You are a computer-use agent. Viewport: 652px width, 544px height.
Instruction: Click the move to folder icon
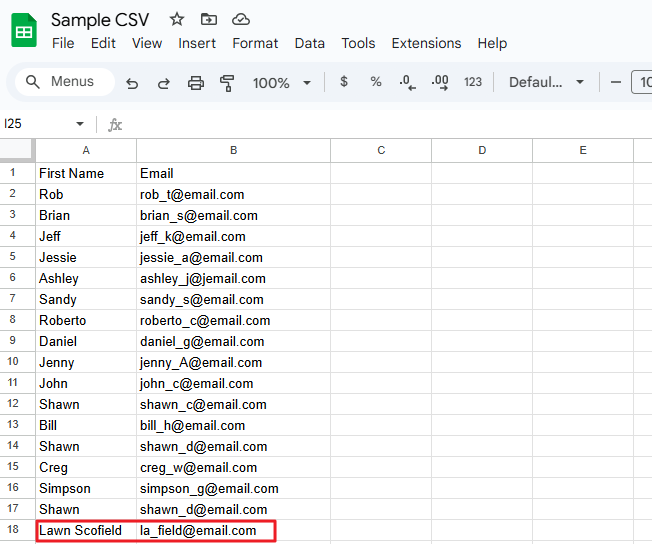coord(208,19)
